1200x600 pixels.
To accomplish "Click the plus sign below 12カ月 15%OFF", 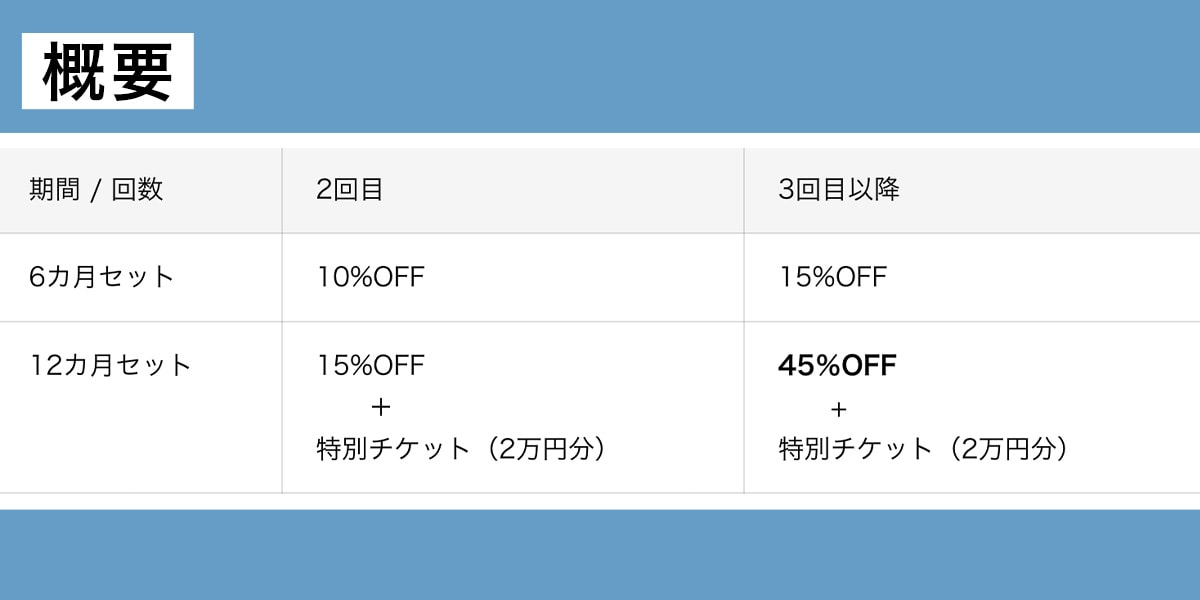I will click(380, 408).
